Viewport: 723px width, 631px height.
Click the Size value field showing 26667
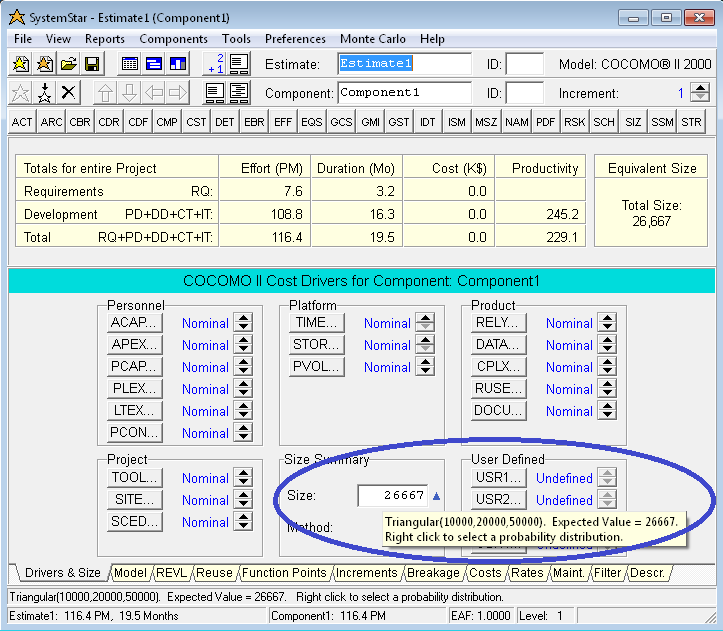[393, 495]
